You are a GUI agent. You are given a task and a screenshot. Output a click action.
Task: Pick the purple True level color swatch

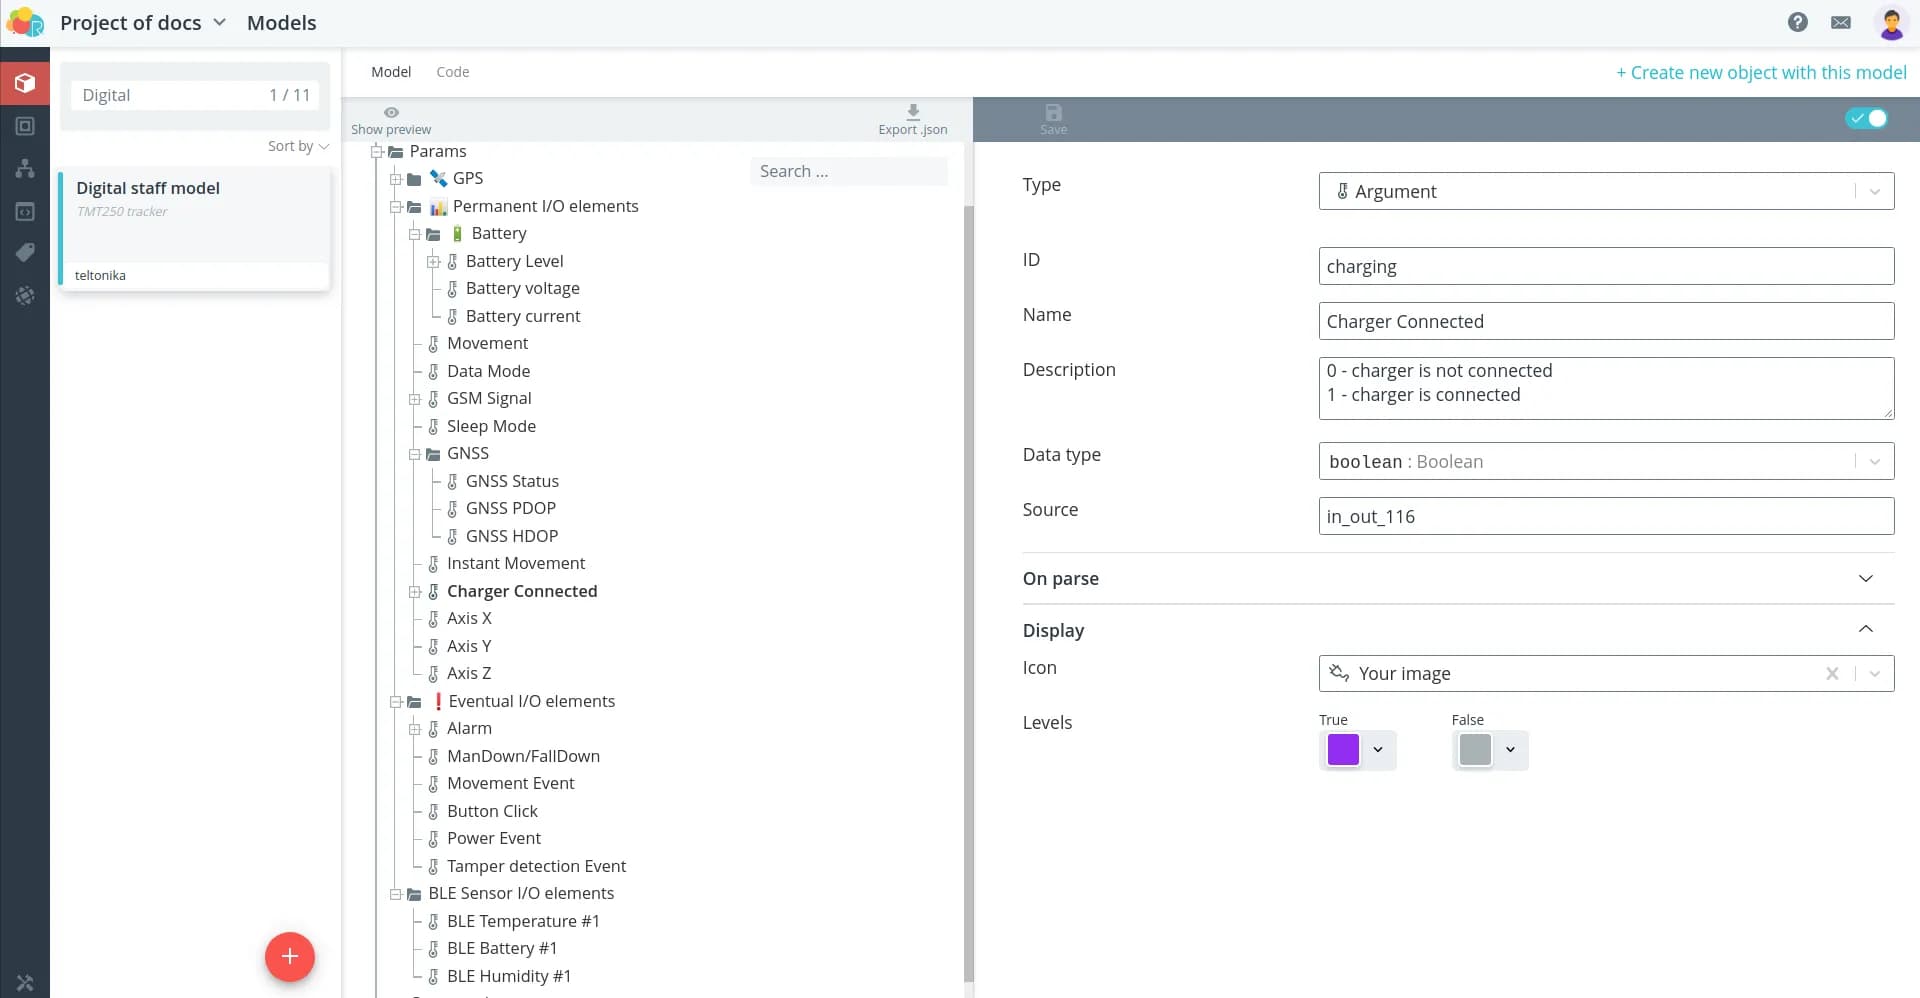[x=1343, y=750]
